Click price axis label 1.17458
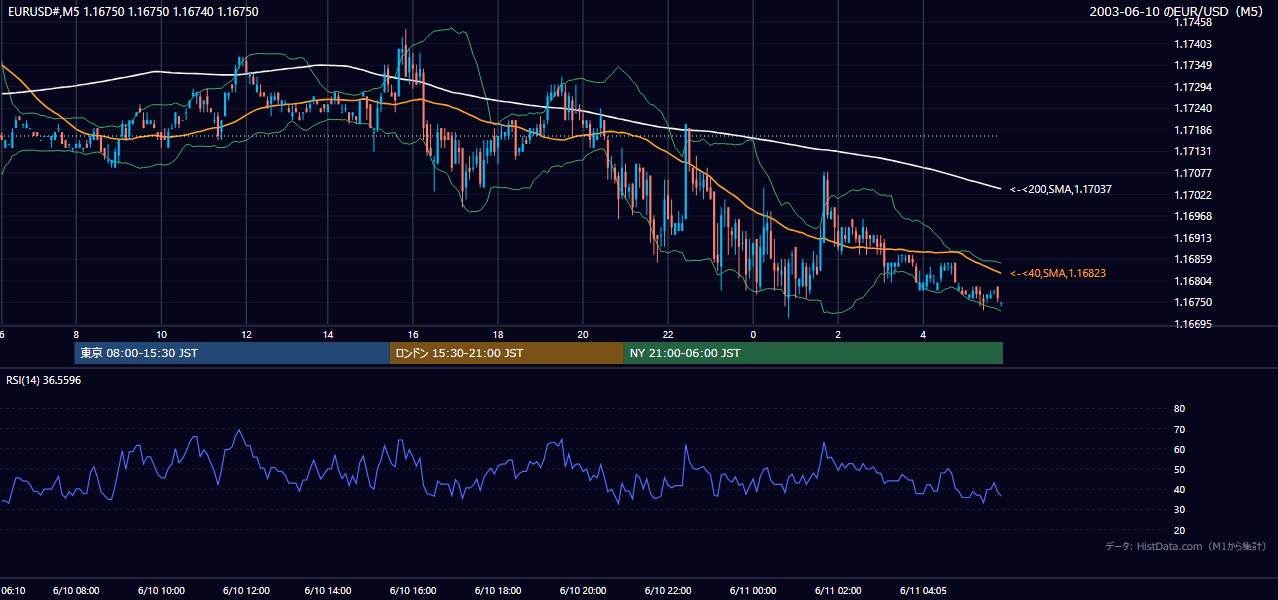The image size is (1278, 600). pyautogui.click(x=1193, y=22)
